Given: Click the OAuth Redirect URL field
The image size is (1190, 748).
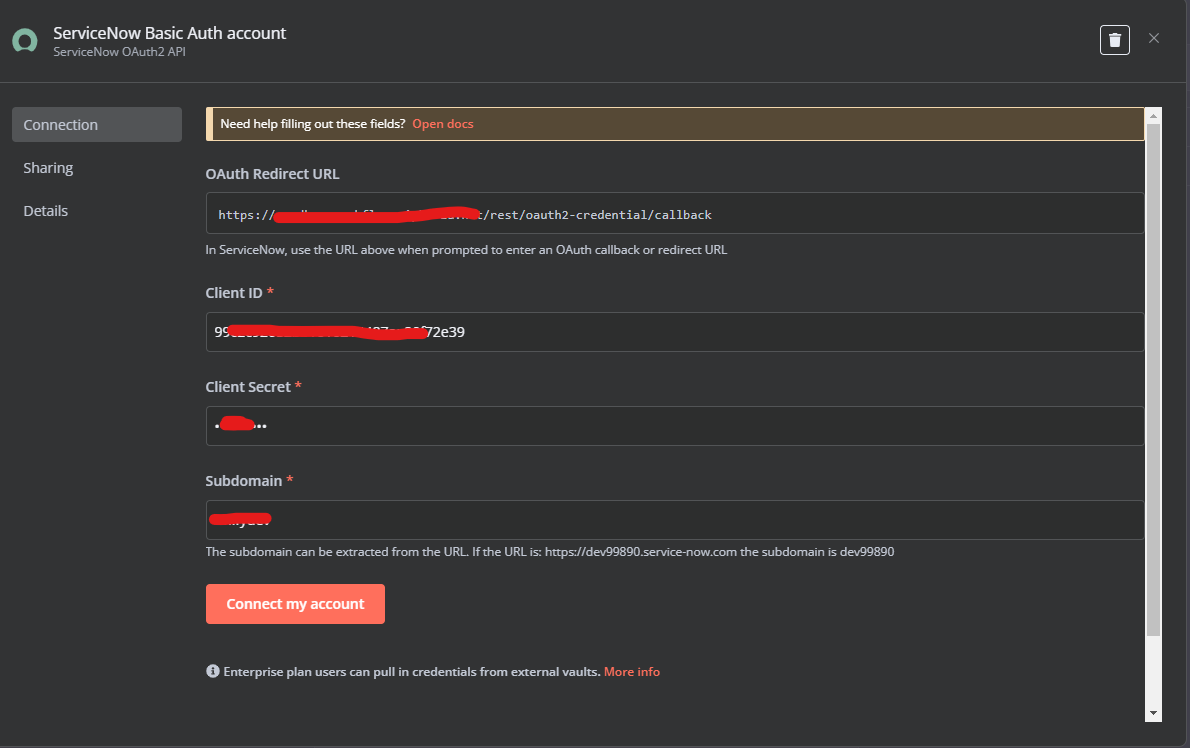Looking at the screenshot, I should click(675, 213).
